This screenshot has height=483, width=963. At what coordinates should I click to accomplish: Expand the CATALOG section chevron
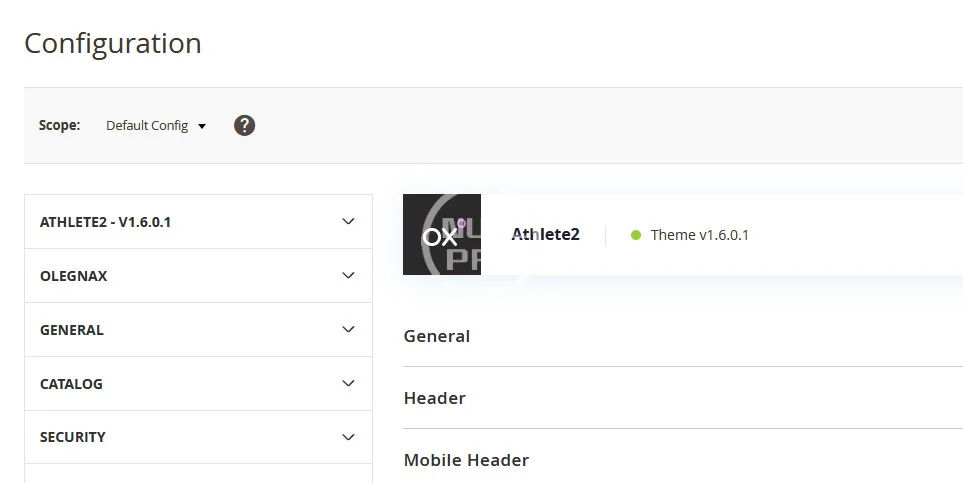coord(348,383)
